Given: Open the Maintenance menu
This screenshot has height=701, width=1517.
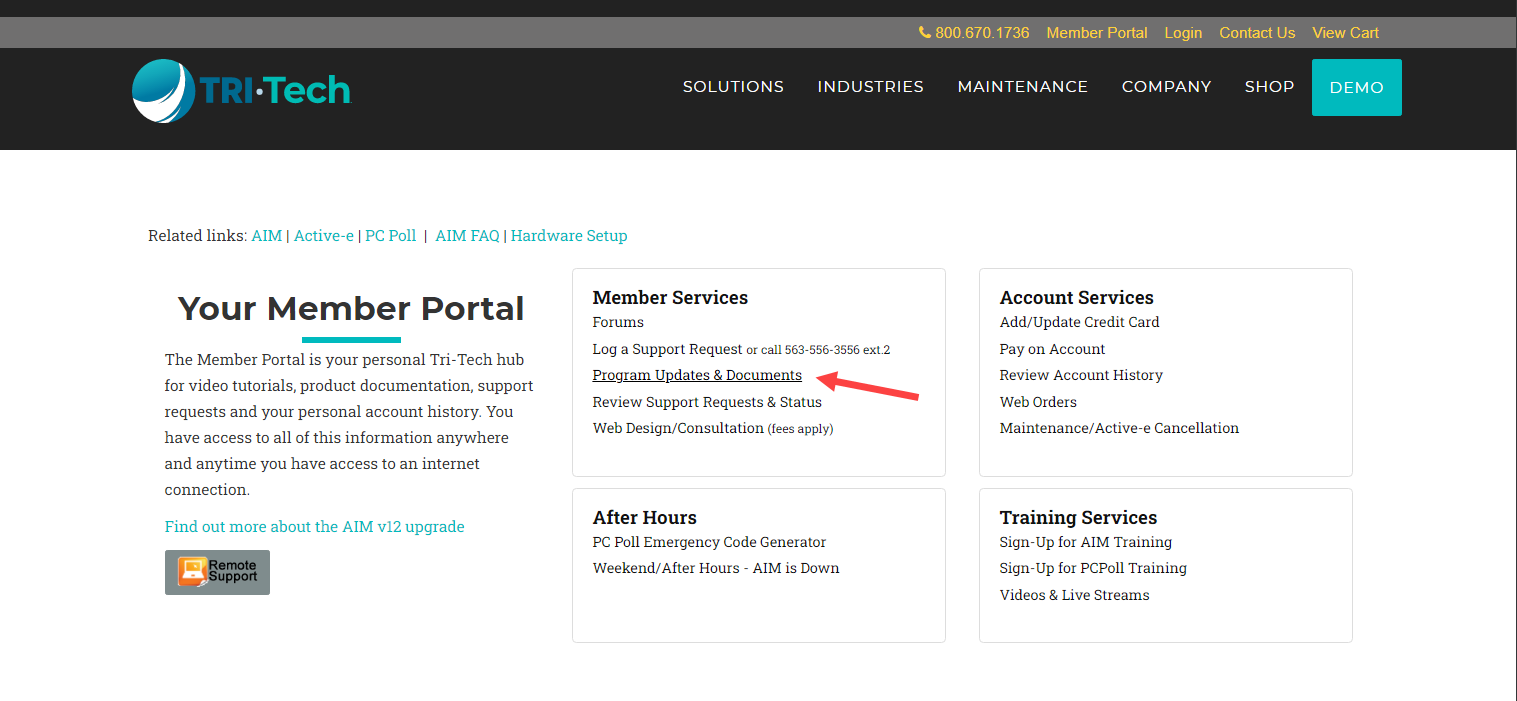Looking at the screenshot, I should pyautogui.click(x=1022, y=87).
